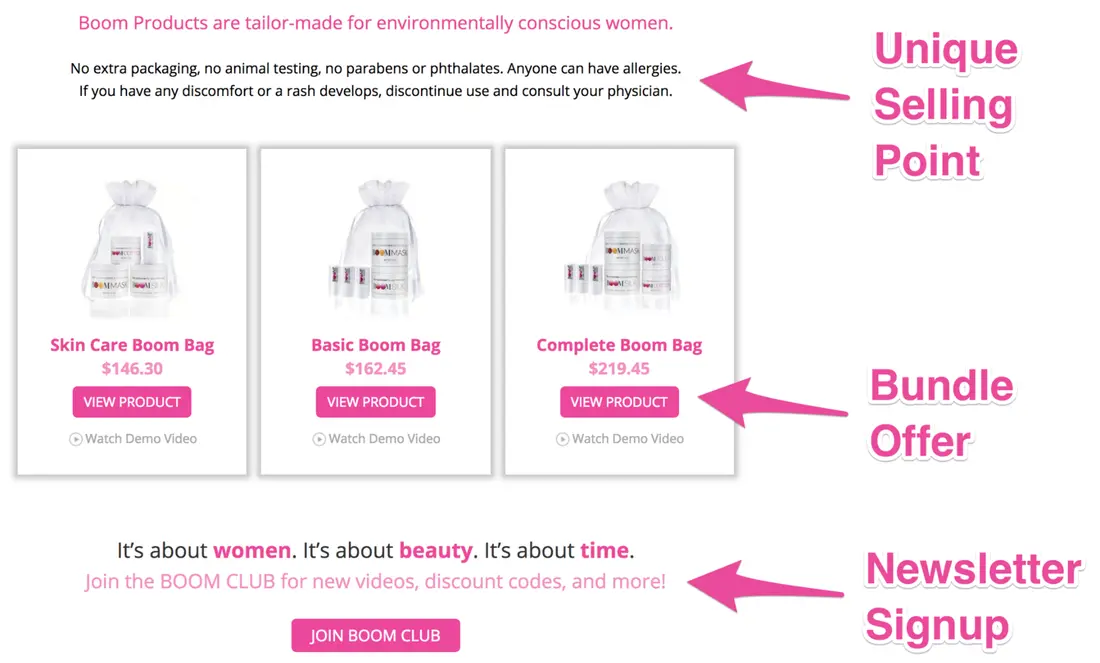Click play icon under Skin Care Boom Bag
The width and height of the screenshot is (1100, 663).
(75, 439)
